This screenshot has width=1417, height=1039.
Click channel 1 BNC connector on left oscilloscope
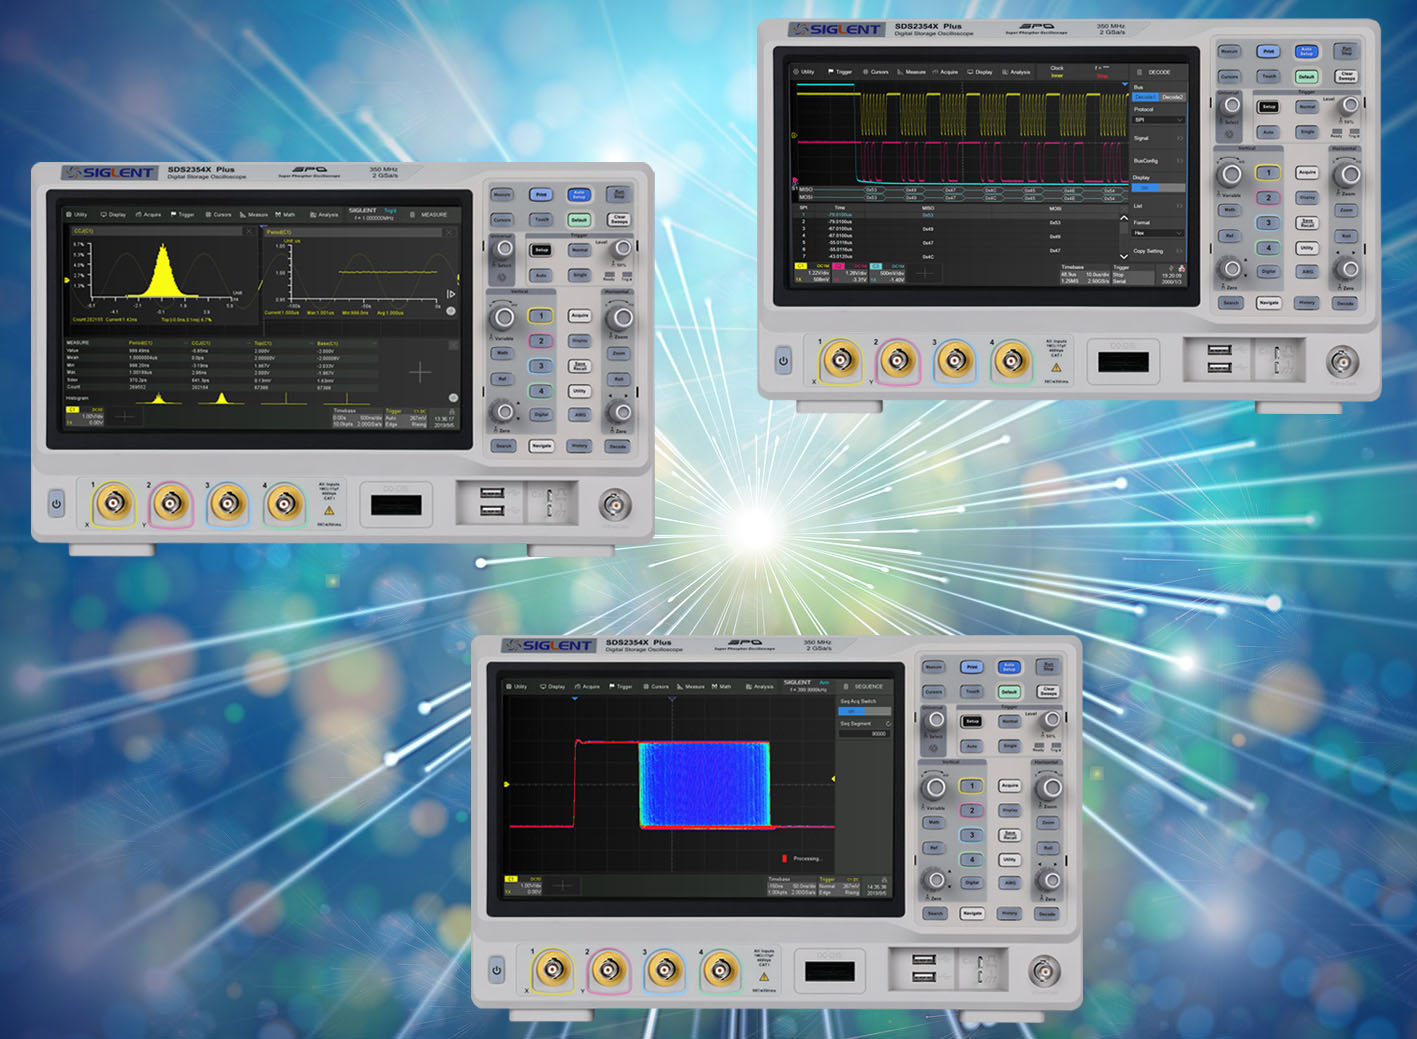113,502
